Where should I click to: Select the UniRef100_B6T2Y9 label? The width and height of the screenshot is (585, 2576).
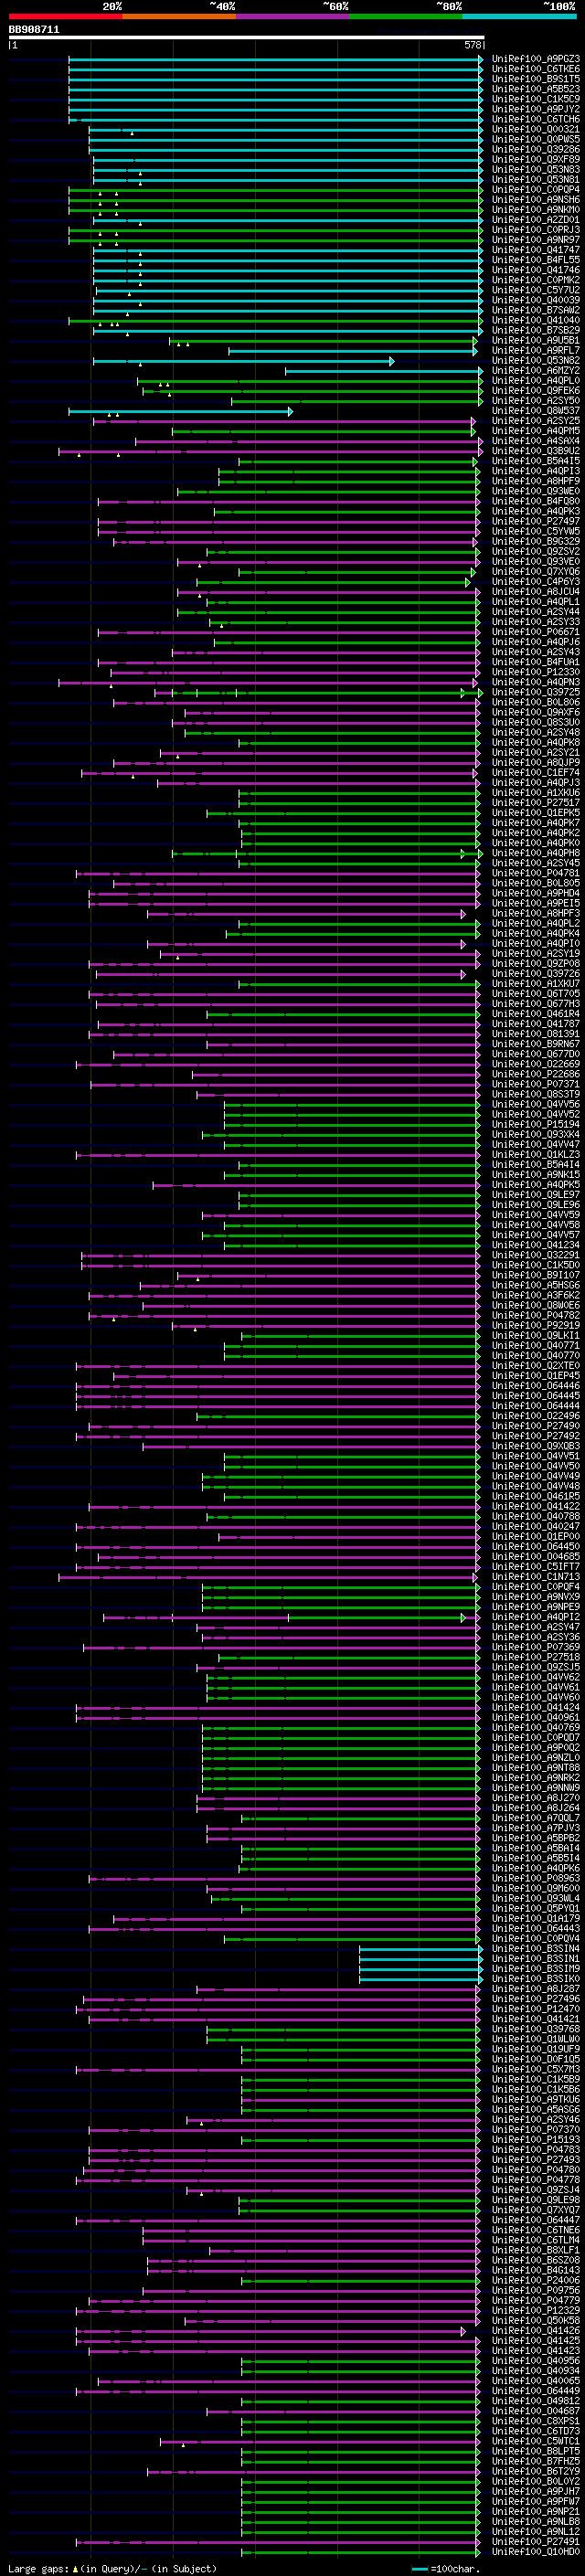[x=536, y=2471]
